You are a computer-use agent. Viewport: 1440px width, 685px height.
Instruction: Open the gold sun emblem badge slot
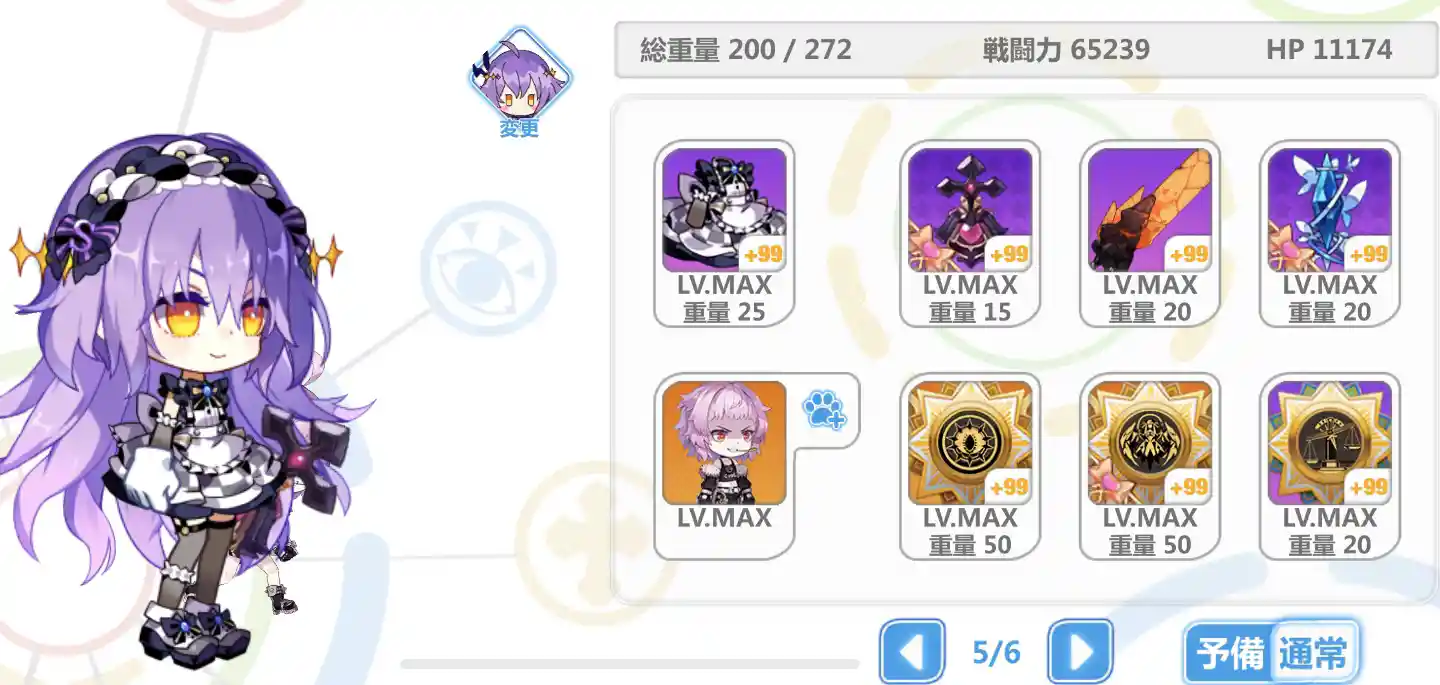970,466
